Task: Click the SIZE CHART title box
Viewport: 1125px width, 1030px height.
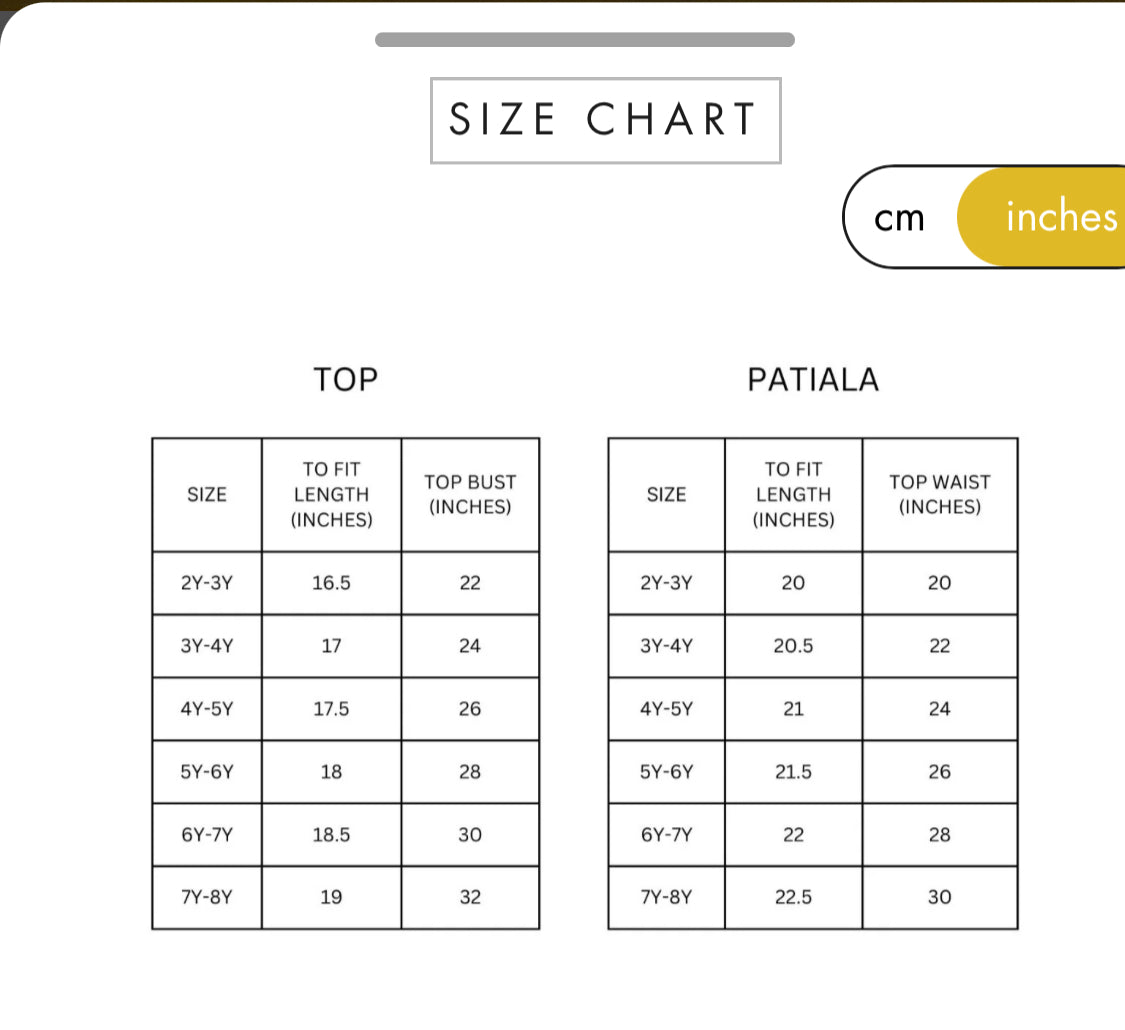Action: point(605,120)
